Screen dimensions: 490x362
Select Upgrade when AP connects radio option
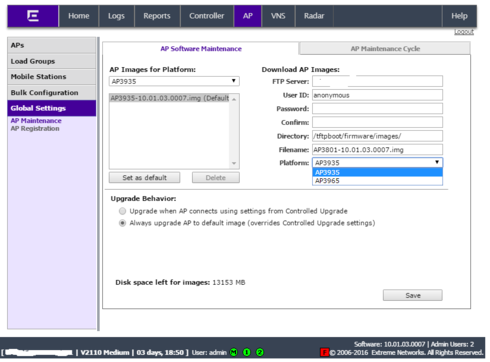pos(123,211)
